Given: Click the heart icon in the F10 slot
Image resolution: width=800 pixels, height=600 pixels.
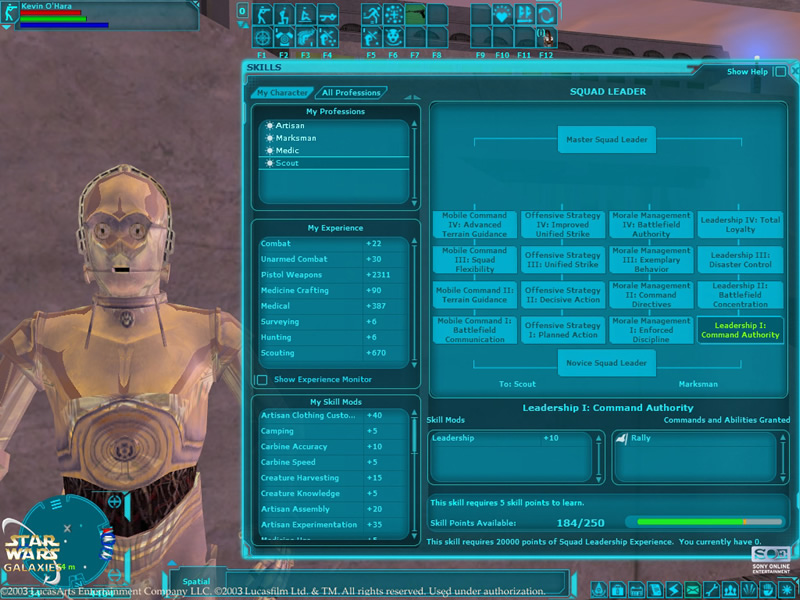Looking at the screenshot, I should 503,14.
